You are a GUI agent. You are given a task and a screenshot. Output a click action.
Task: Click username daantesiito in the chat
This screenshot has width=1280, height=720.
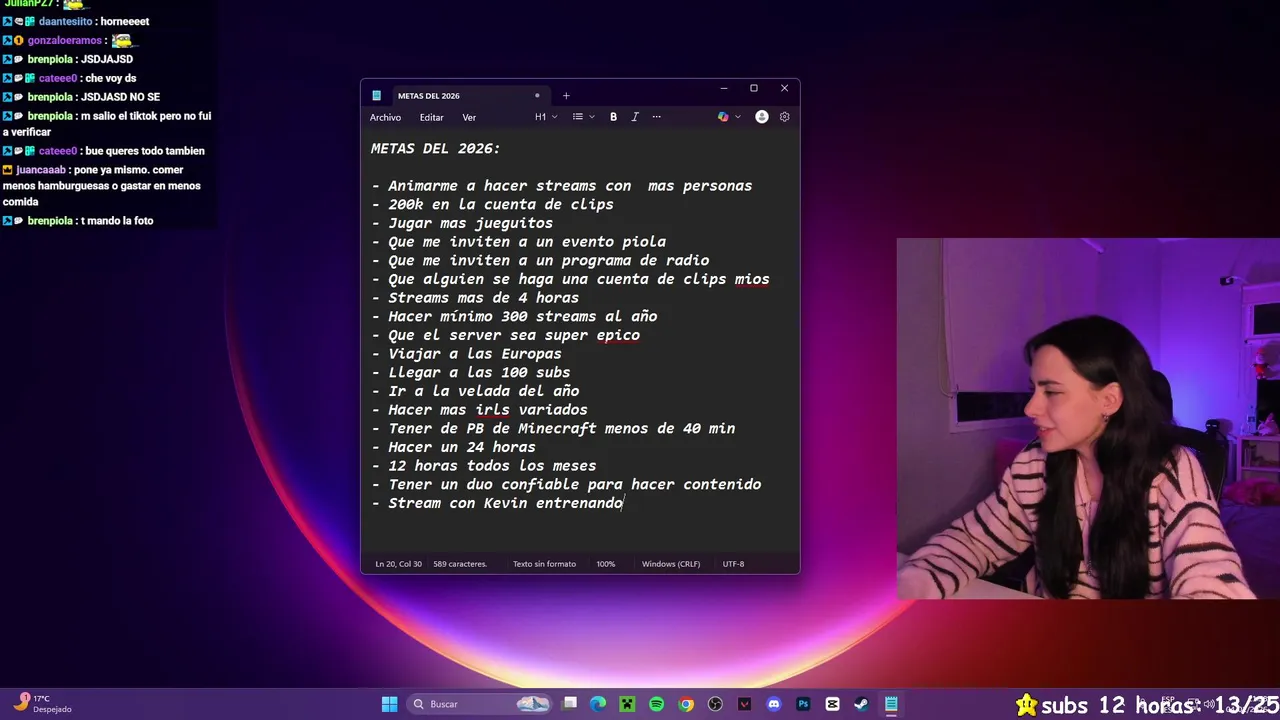(65, 21)
